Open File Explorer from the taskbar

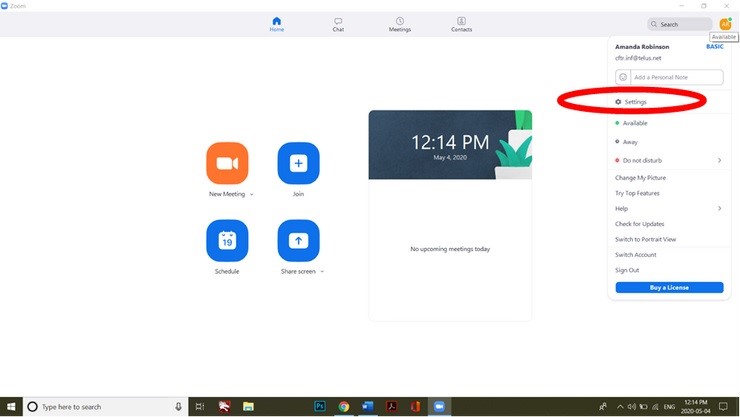tap(248, 407)
